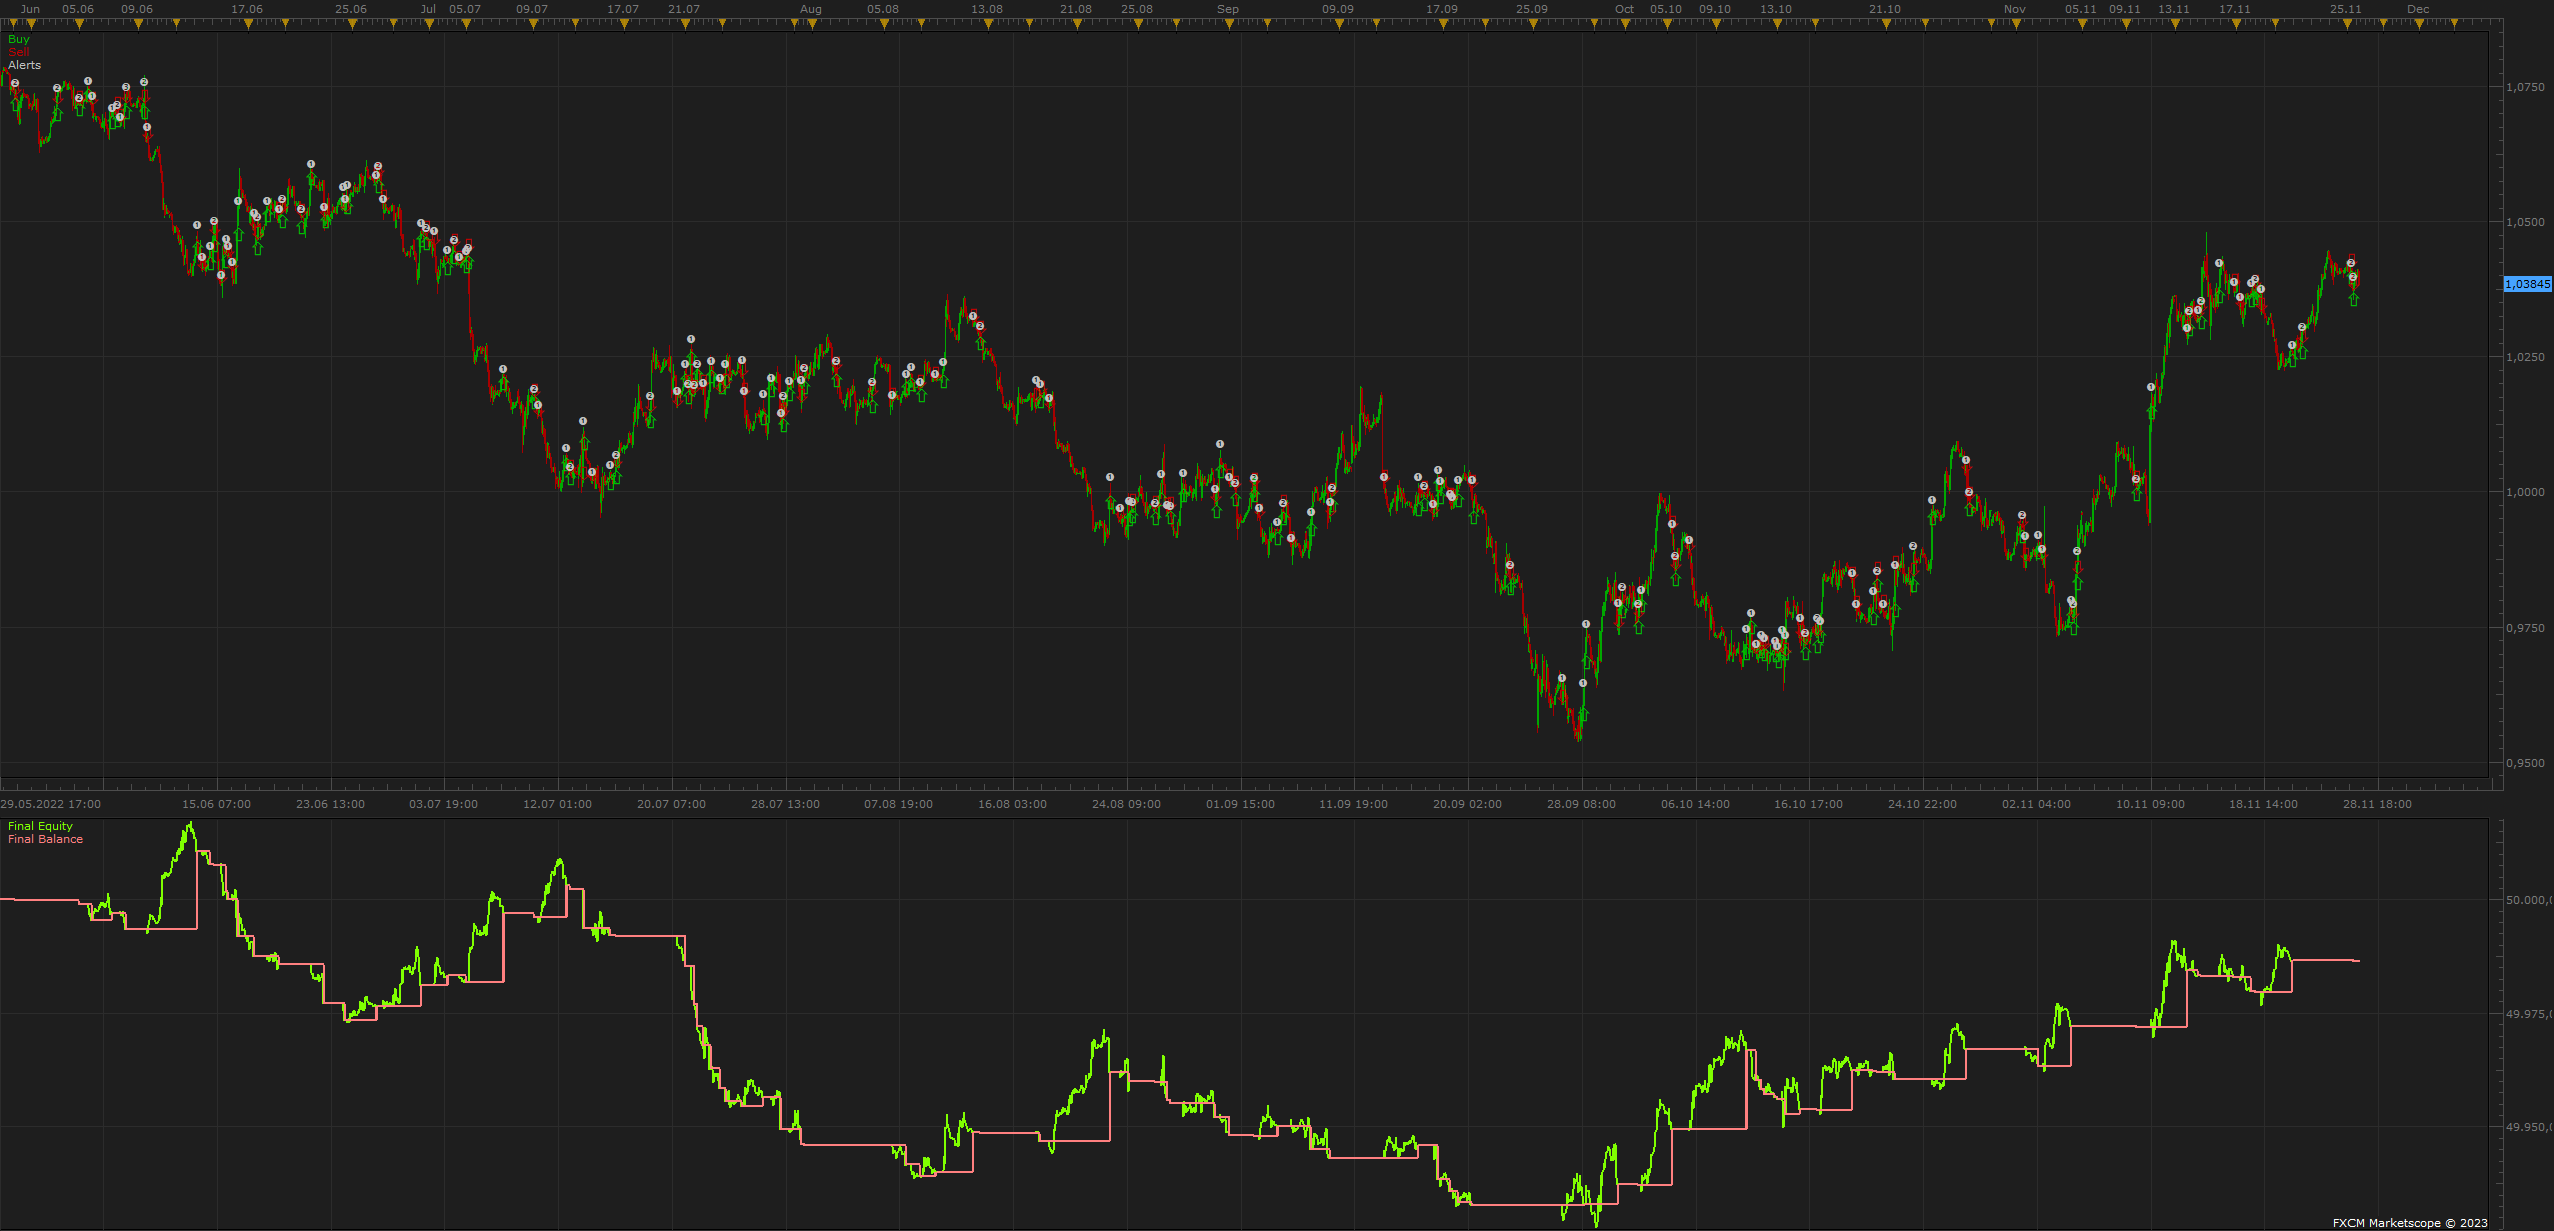Viewport: 2554px width, 1231px height.
Task: Click the '10.11 09:00' date label
Action: [x=2150, y=804]
